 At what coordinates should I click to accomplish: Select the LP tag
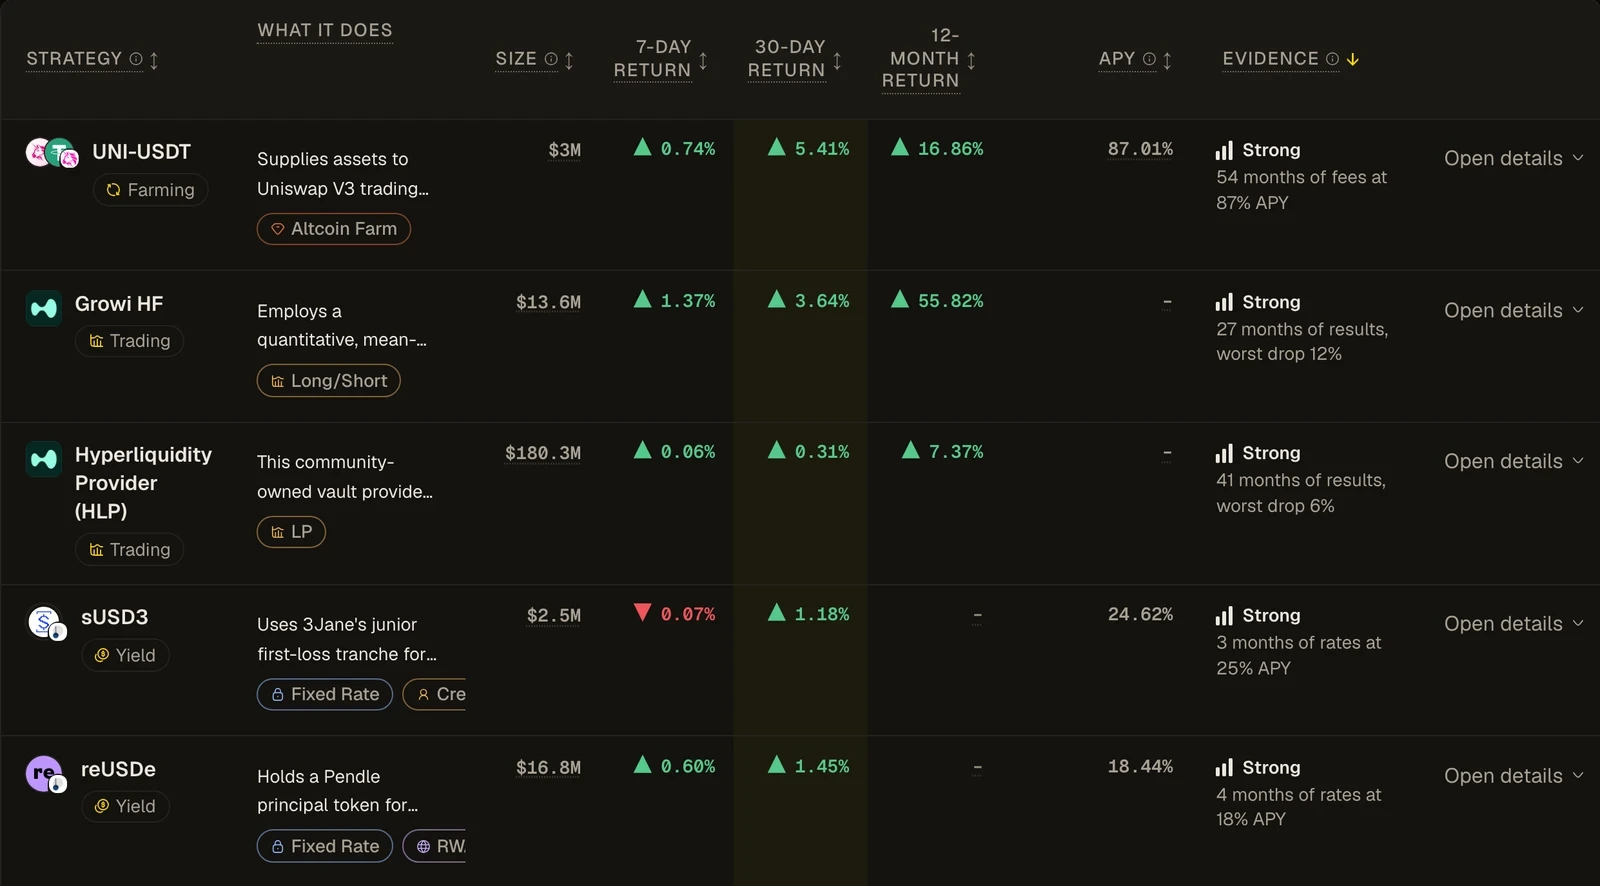291,532
